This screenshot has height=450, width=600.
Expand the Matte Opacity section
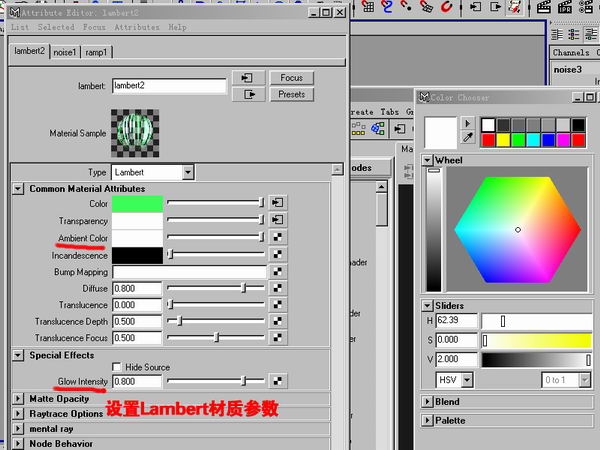pyautogui.click(x=18, y=399)
